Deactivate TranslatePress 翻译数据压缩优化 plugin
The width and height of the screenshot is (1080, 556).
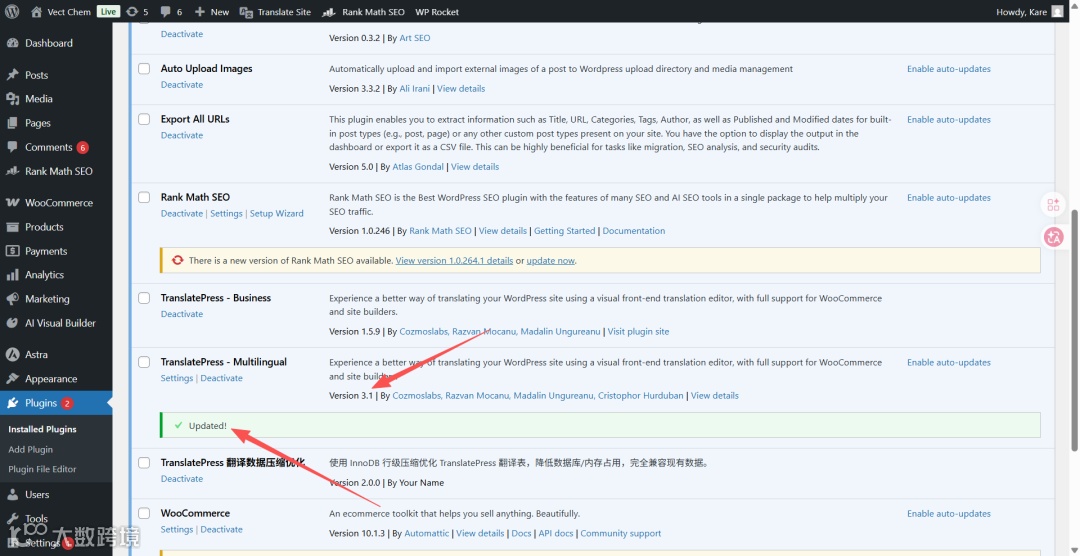182,479
